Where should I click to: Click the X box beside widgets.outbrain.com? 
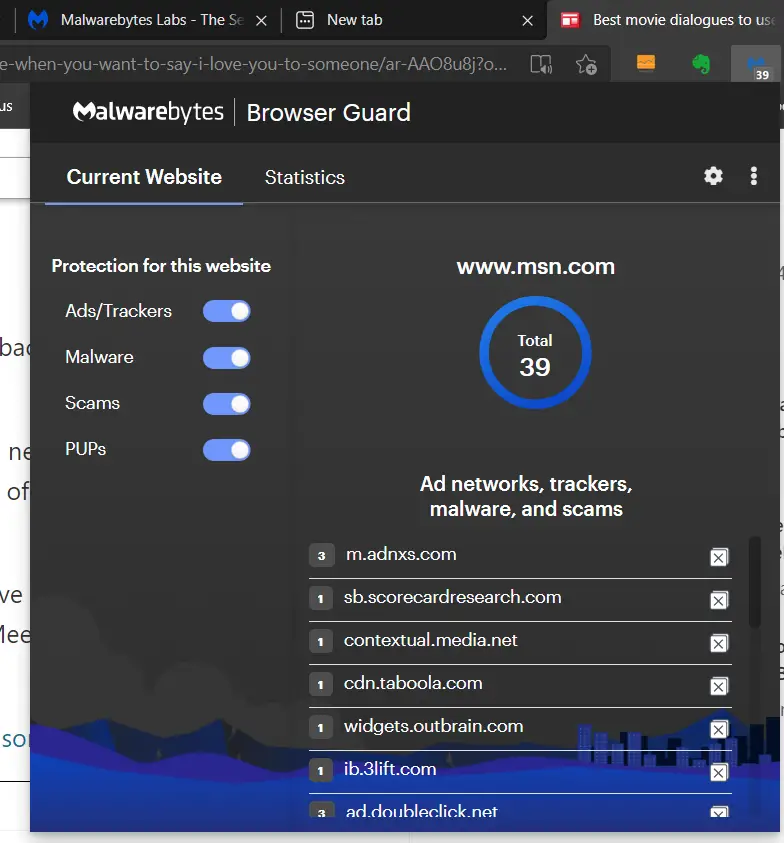719,730
